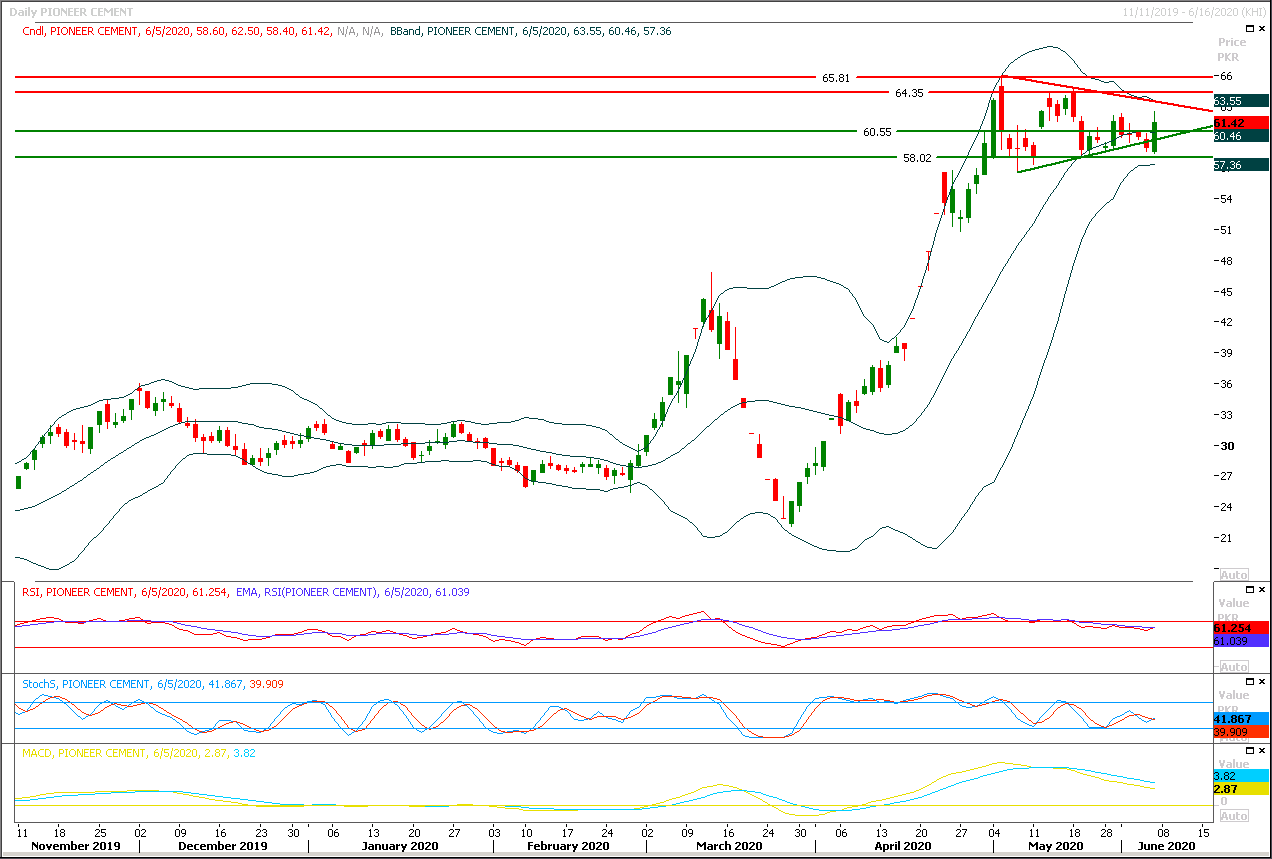Click 'November 2019' on the time axis
1272x859 pixels.
[75, 846]
